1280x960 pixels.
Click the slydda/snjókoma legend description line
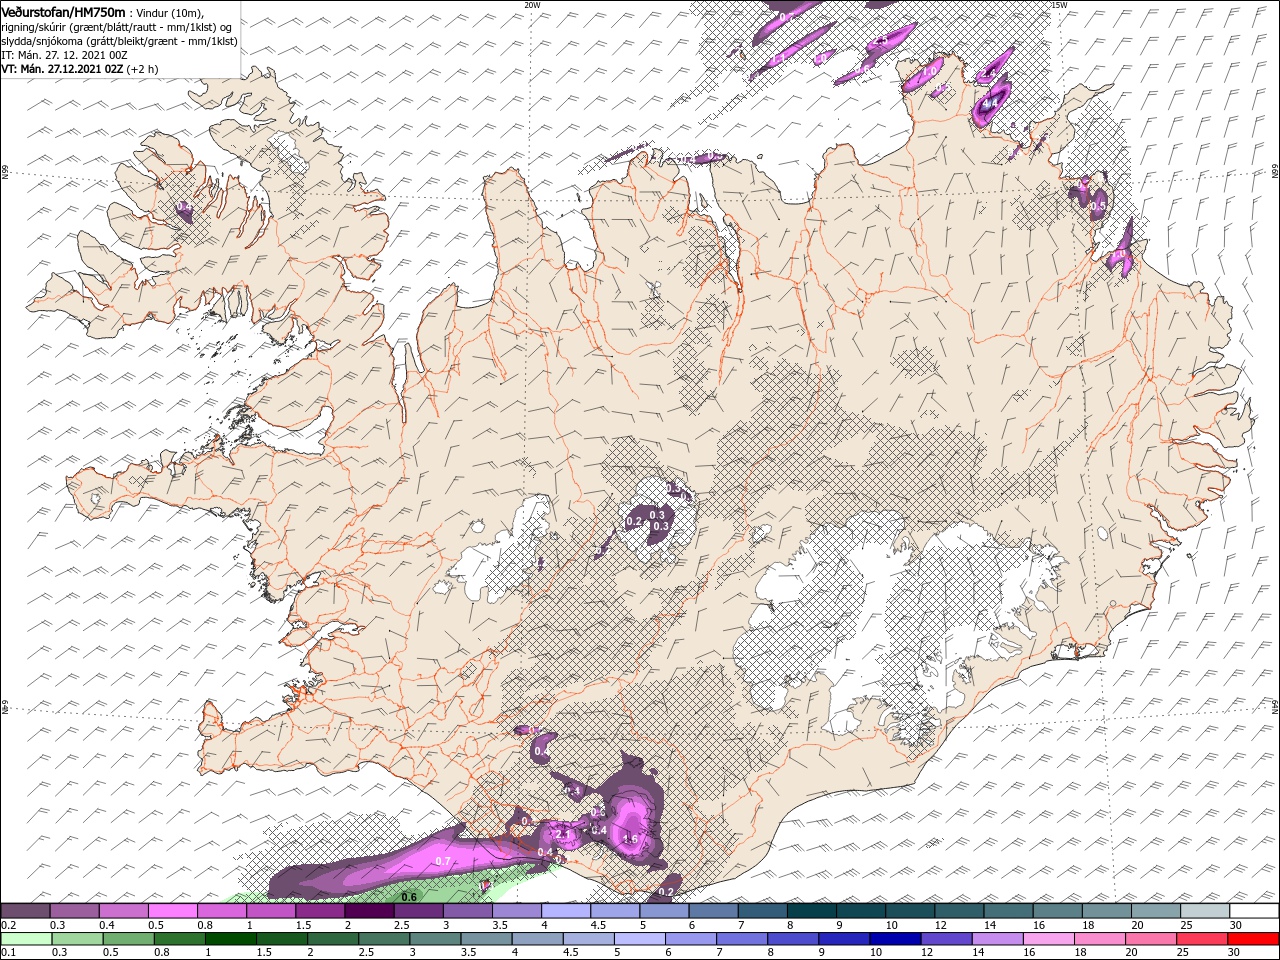119,41
